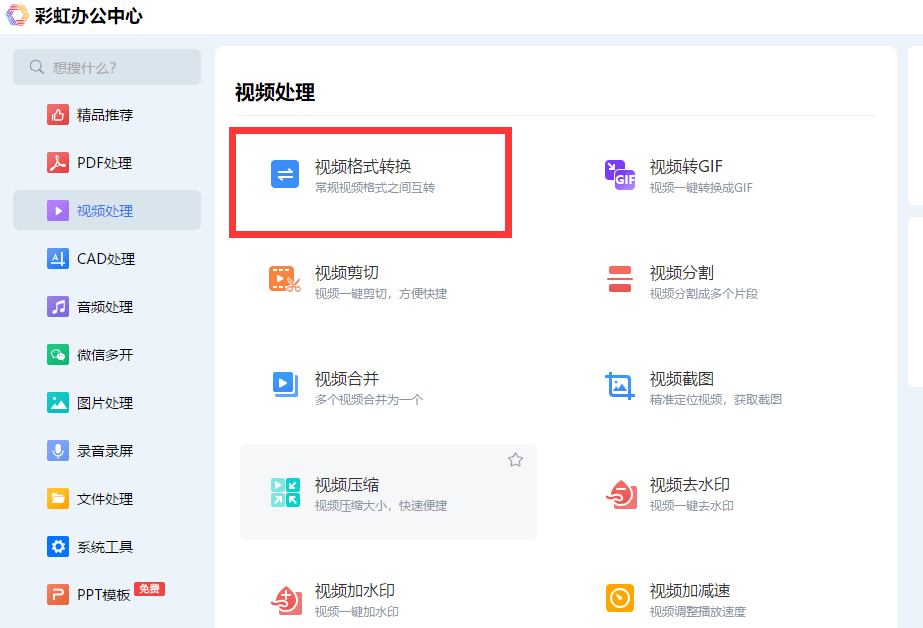Open the 视频剪切 tool
This screenshot has height=628, width=923.
[347, 273]
